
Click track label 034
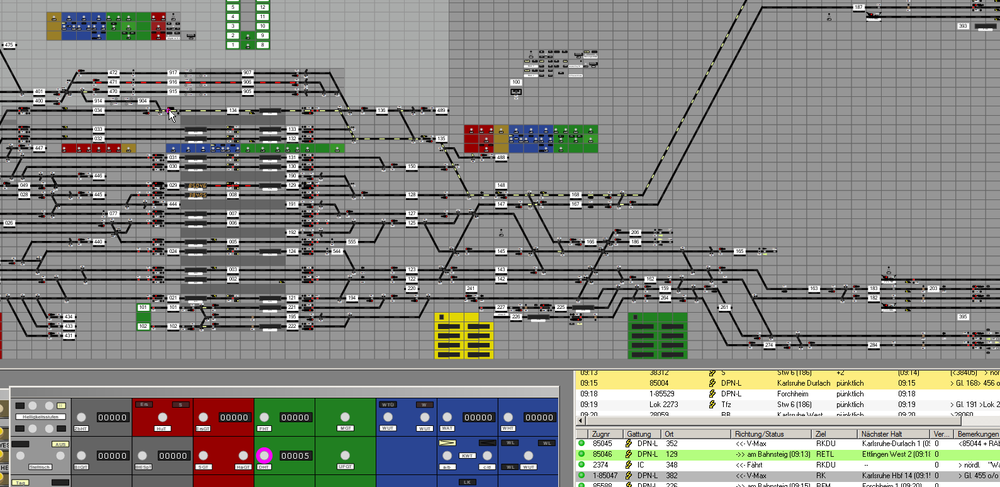(x=98, y=110)
